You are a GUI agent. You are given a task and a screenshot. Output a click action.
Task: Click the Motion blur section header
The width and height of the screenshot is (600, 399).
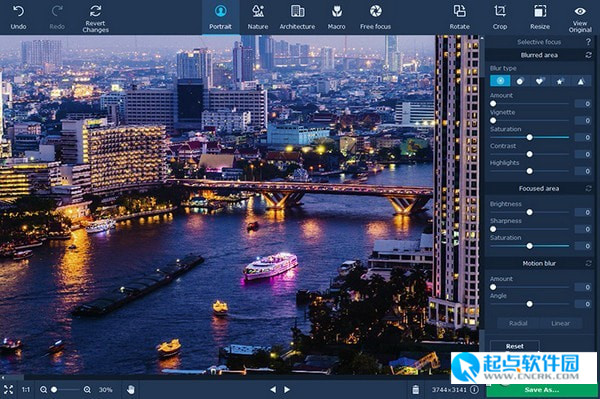pos(539,263)
